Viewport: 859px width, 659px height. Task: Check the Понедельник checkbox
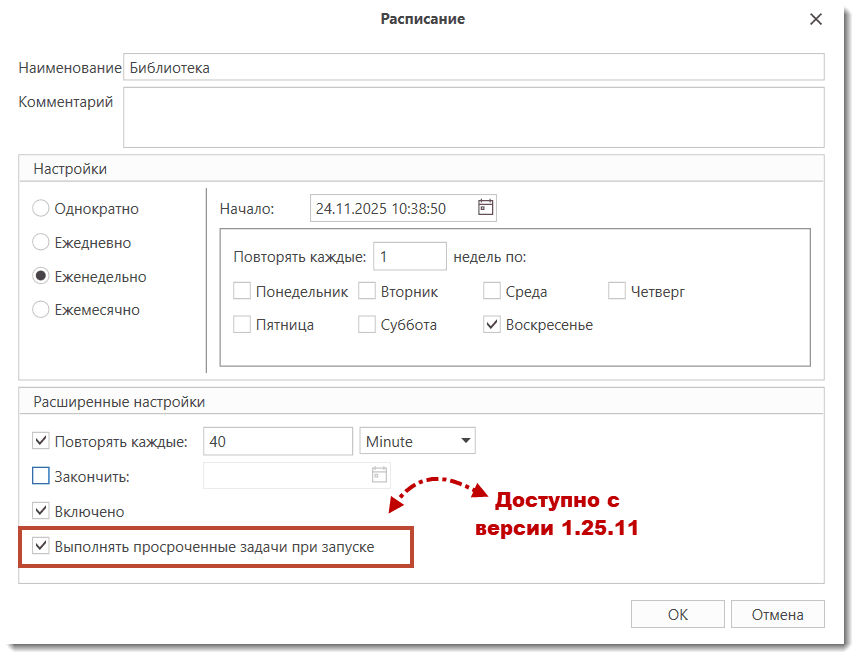tap(242, 292)
